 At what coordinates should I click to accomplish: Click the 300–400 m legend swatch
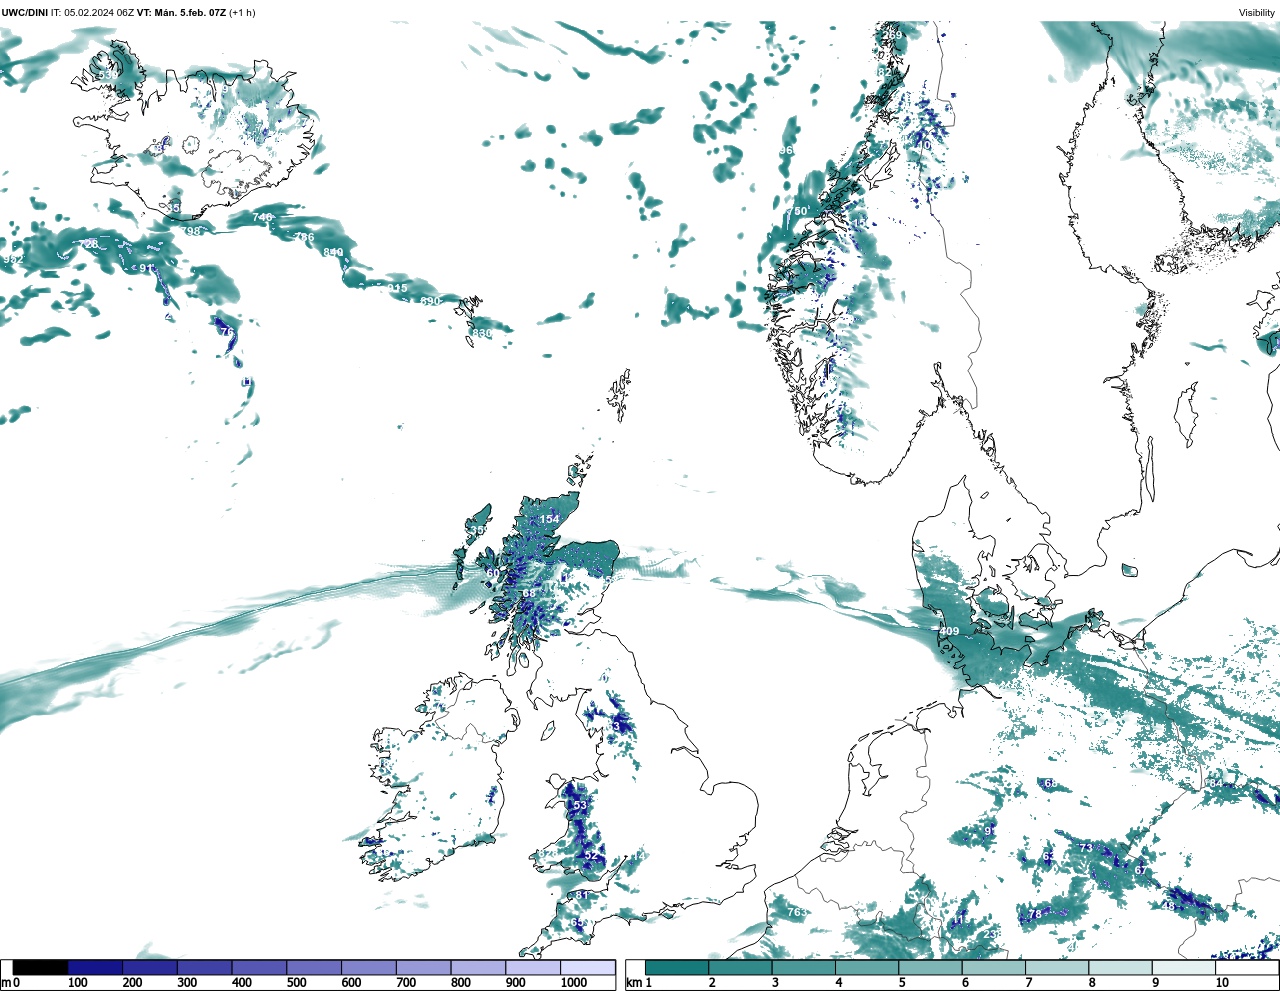tap(204, 967)
